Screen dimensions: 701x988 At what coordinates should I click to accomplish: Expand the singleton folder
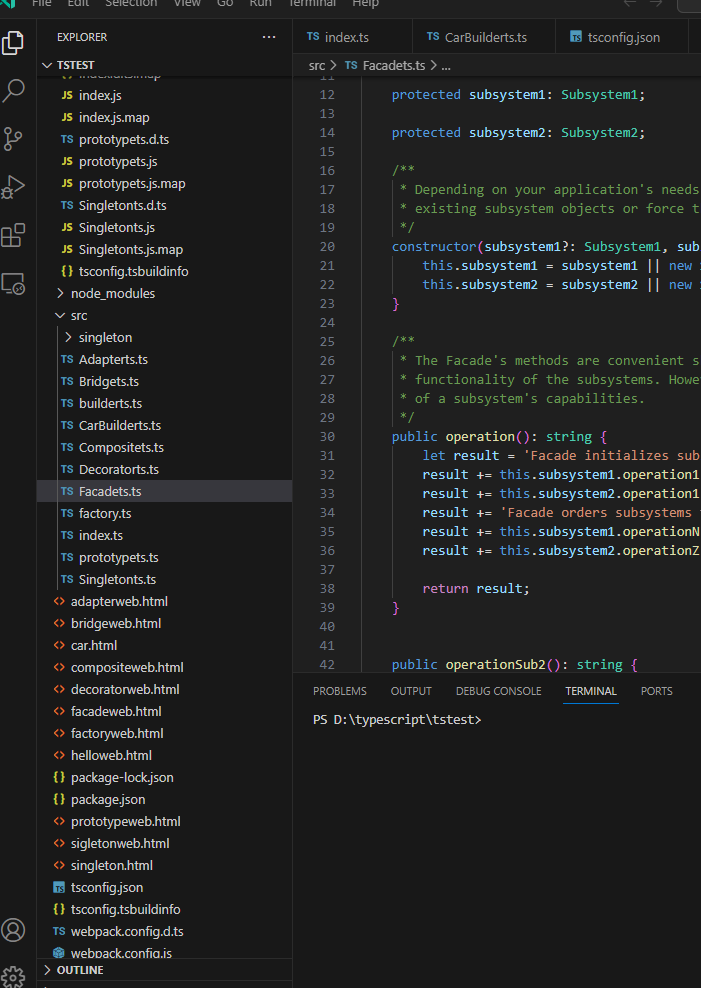(x=105, y=337)
